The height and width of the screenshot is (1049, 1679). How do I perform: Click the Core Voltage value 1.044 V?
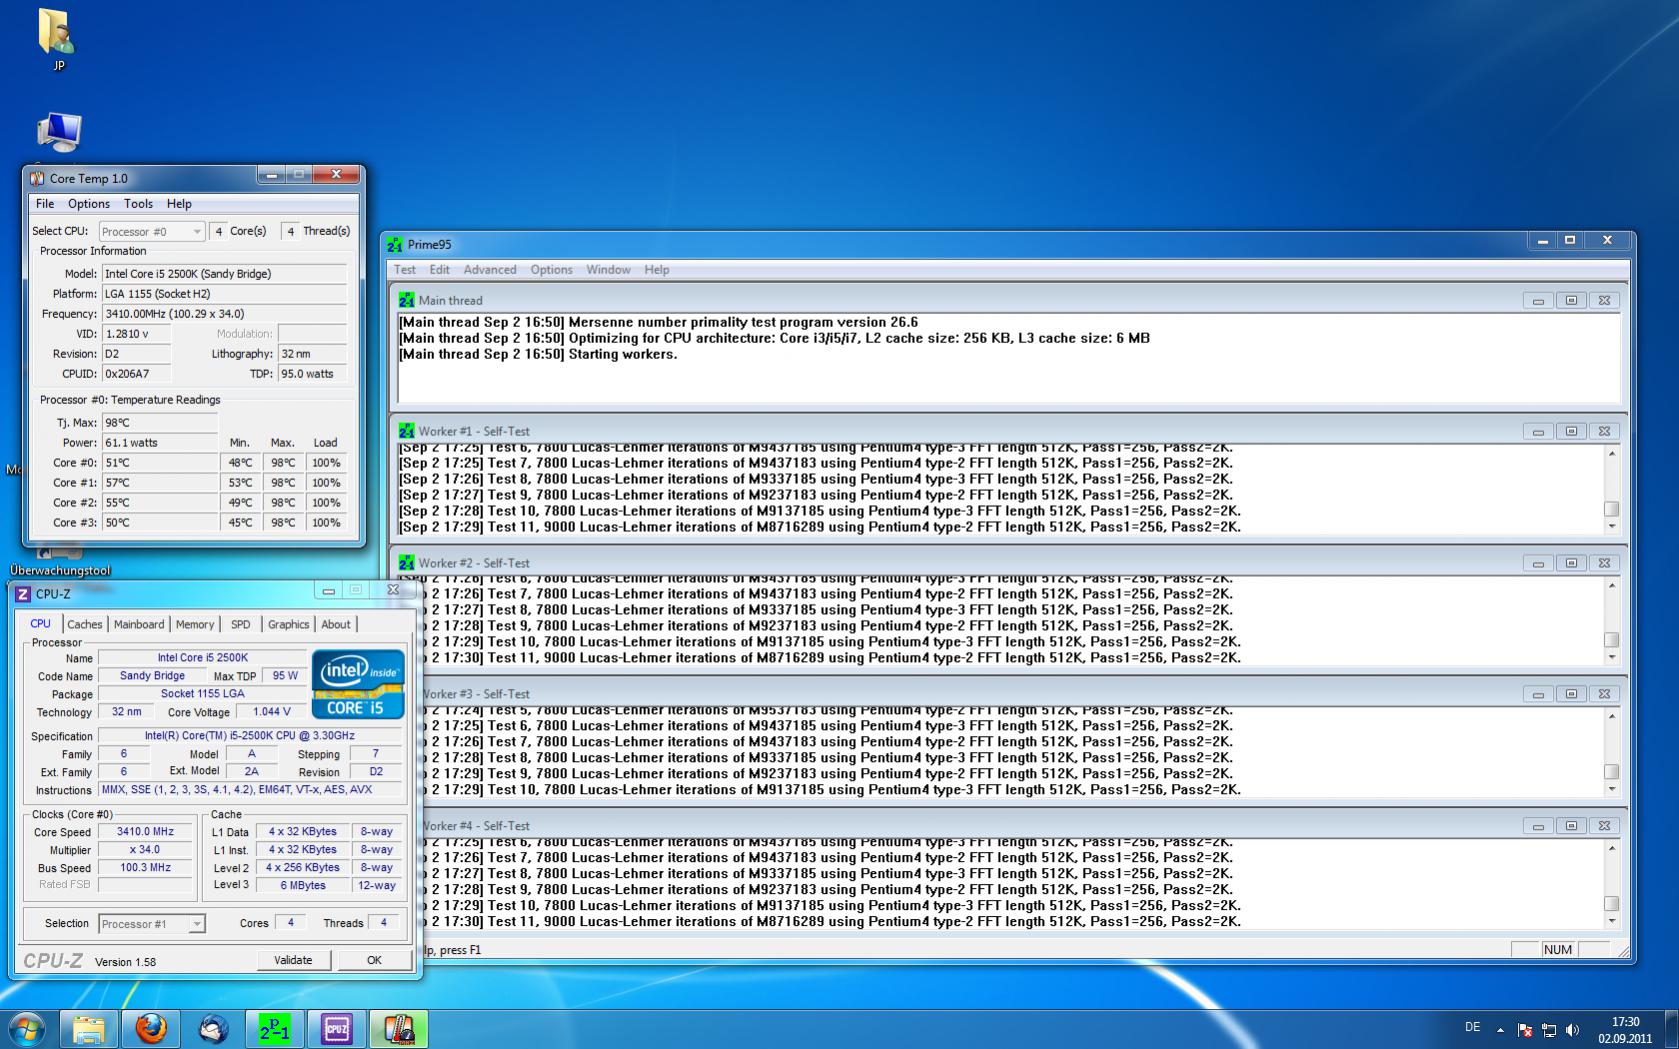point(271,712)
